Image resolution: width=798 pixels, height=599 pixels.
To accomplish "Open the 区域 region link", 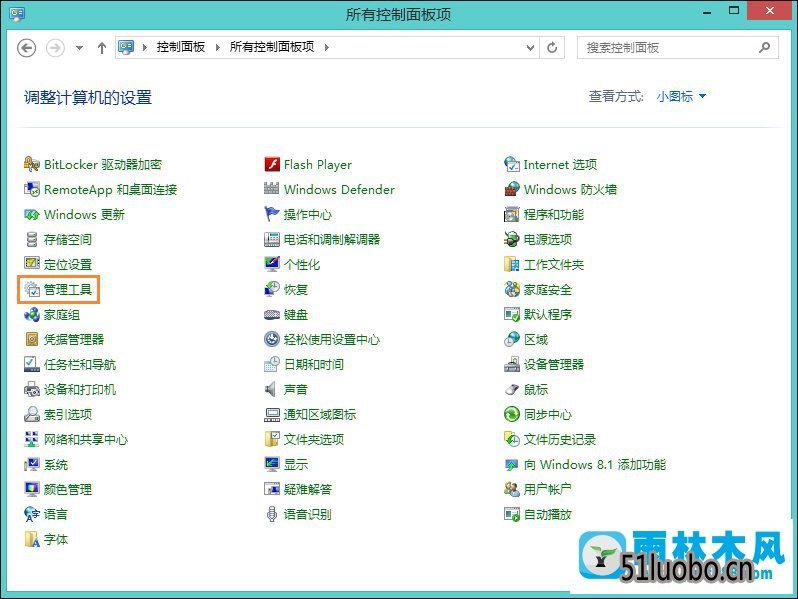I will 536,339.
